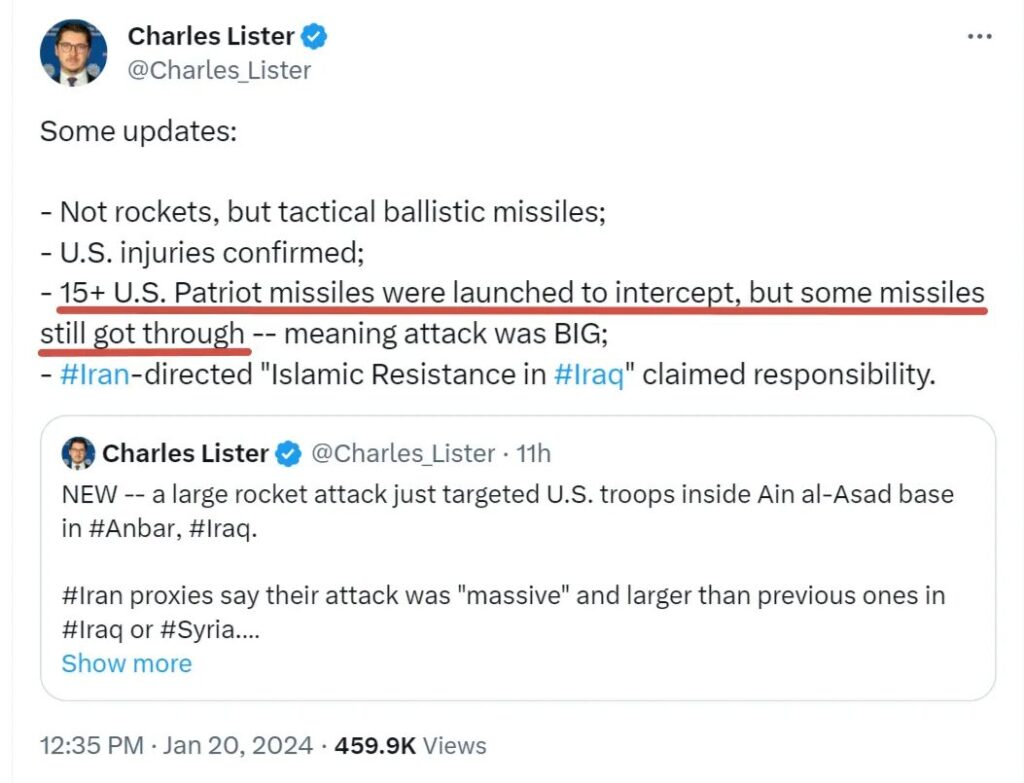The image size is (1024, 783).
Task: Click the verified badge in the quoted tweet
Action: click(288, 454)
